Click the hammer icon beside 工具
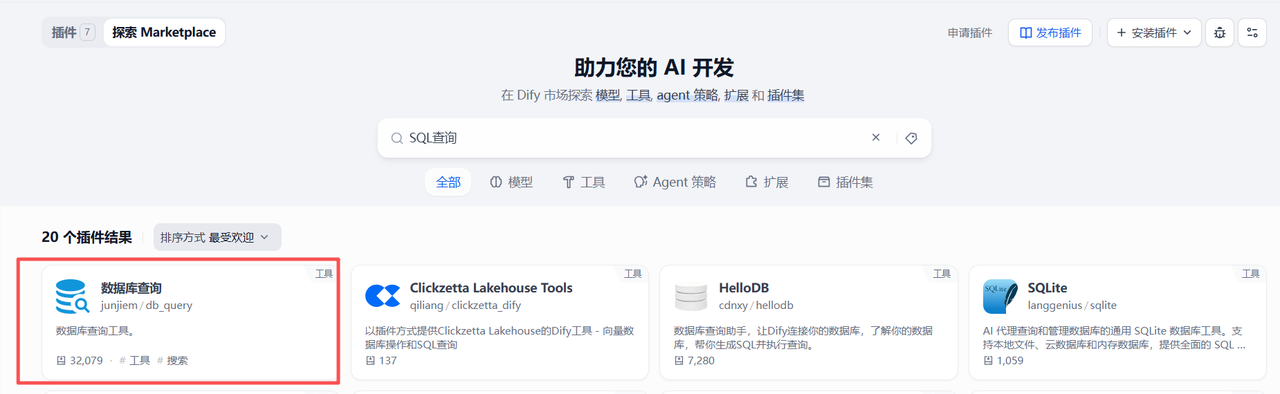1280x394 pixels. (568, 182)
